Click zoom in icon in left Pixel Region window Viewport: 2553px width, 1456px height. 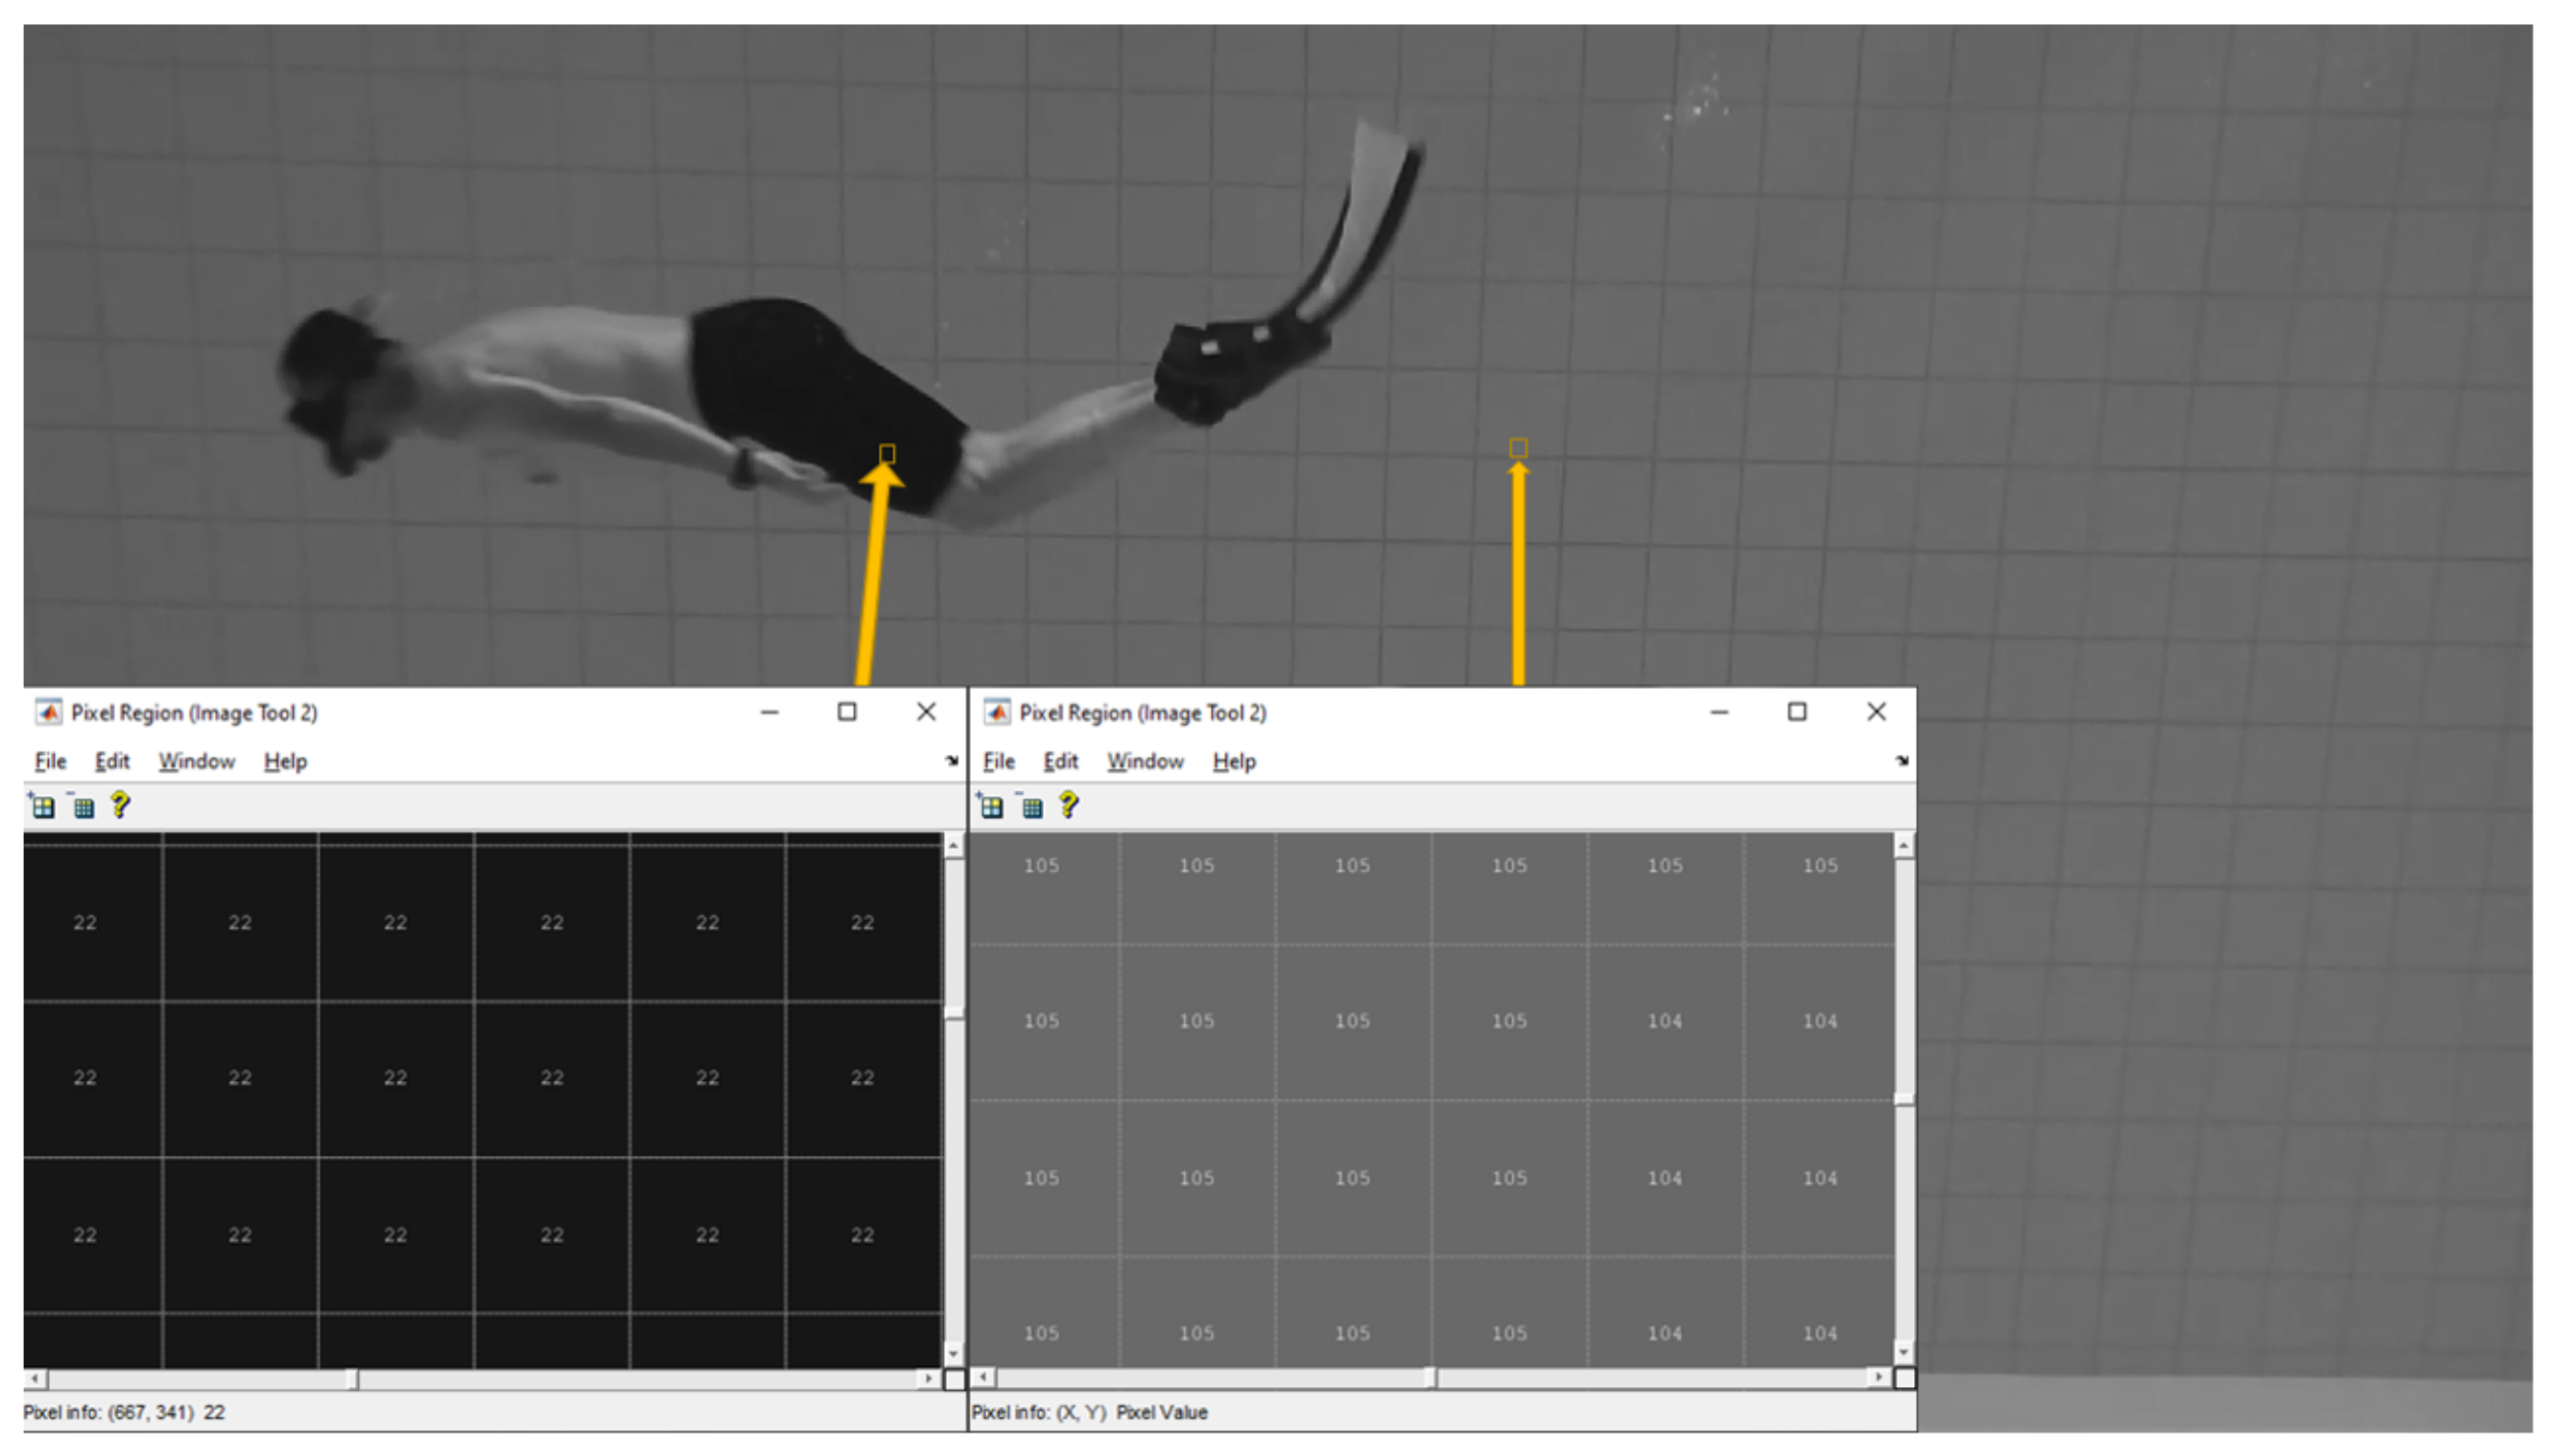42,806
